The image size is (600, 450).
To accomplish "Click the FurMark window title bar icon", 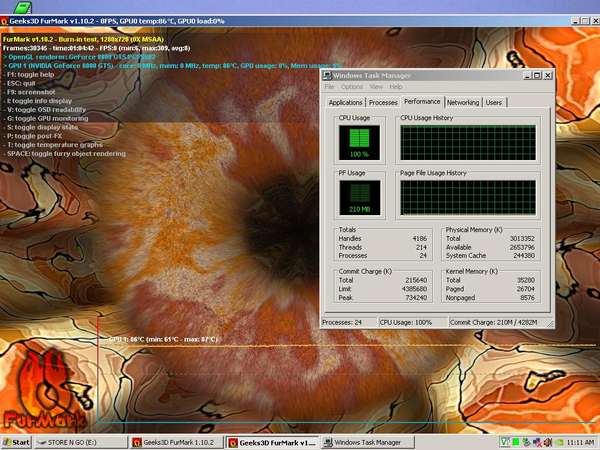I will pos(4,21).
